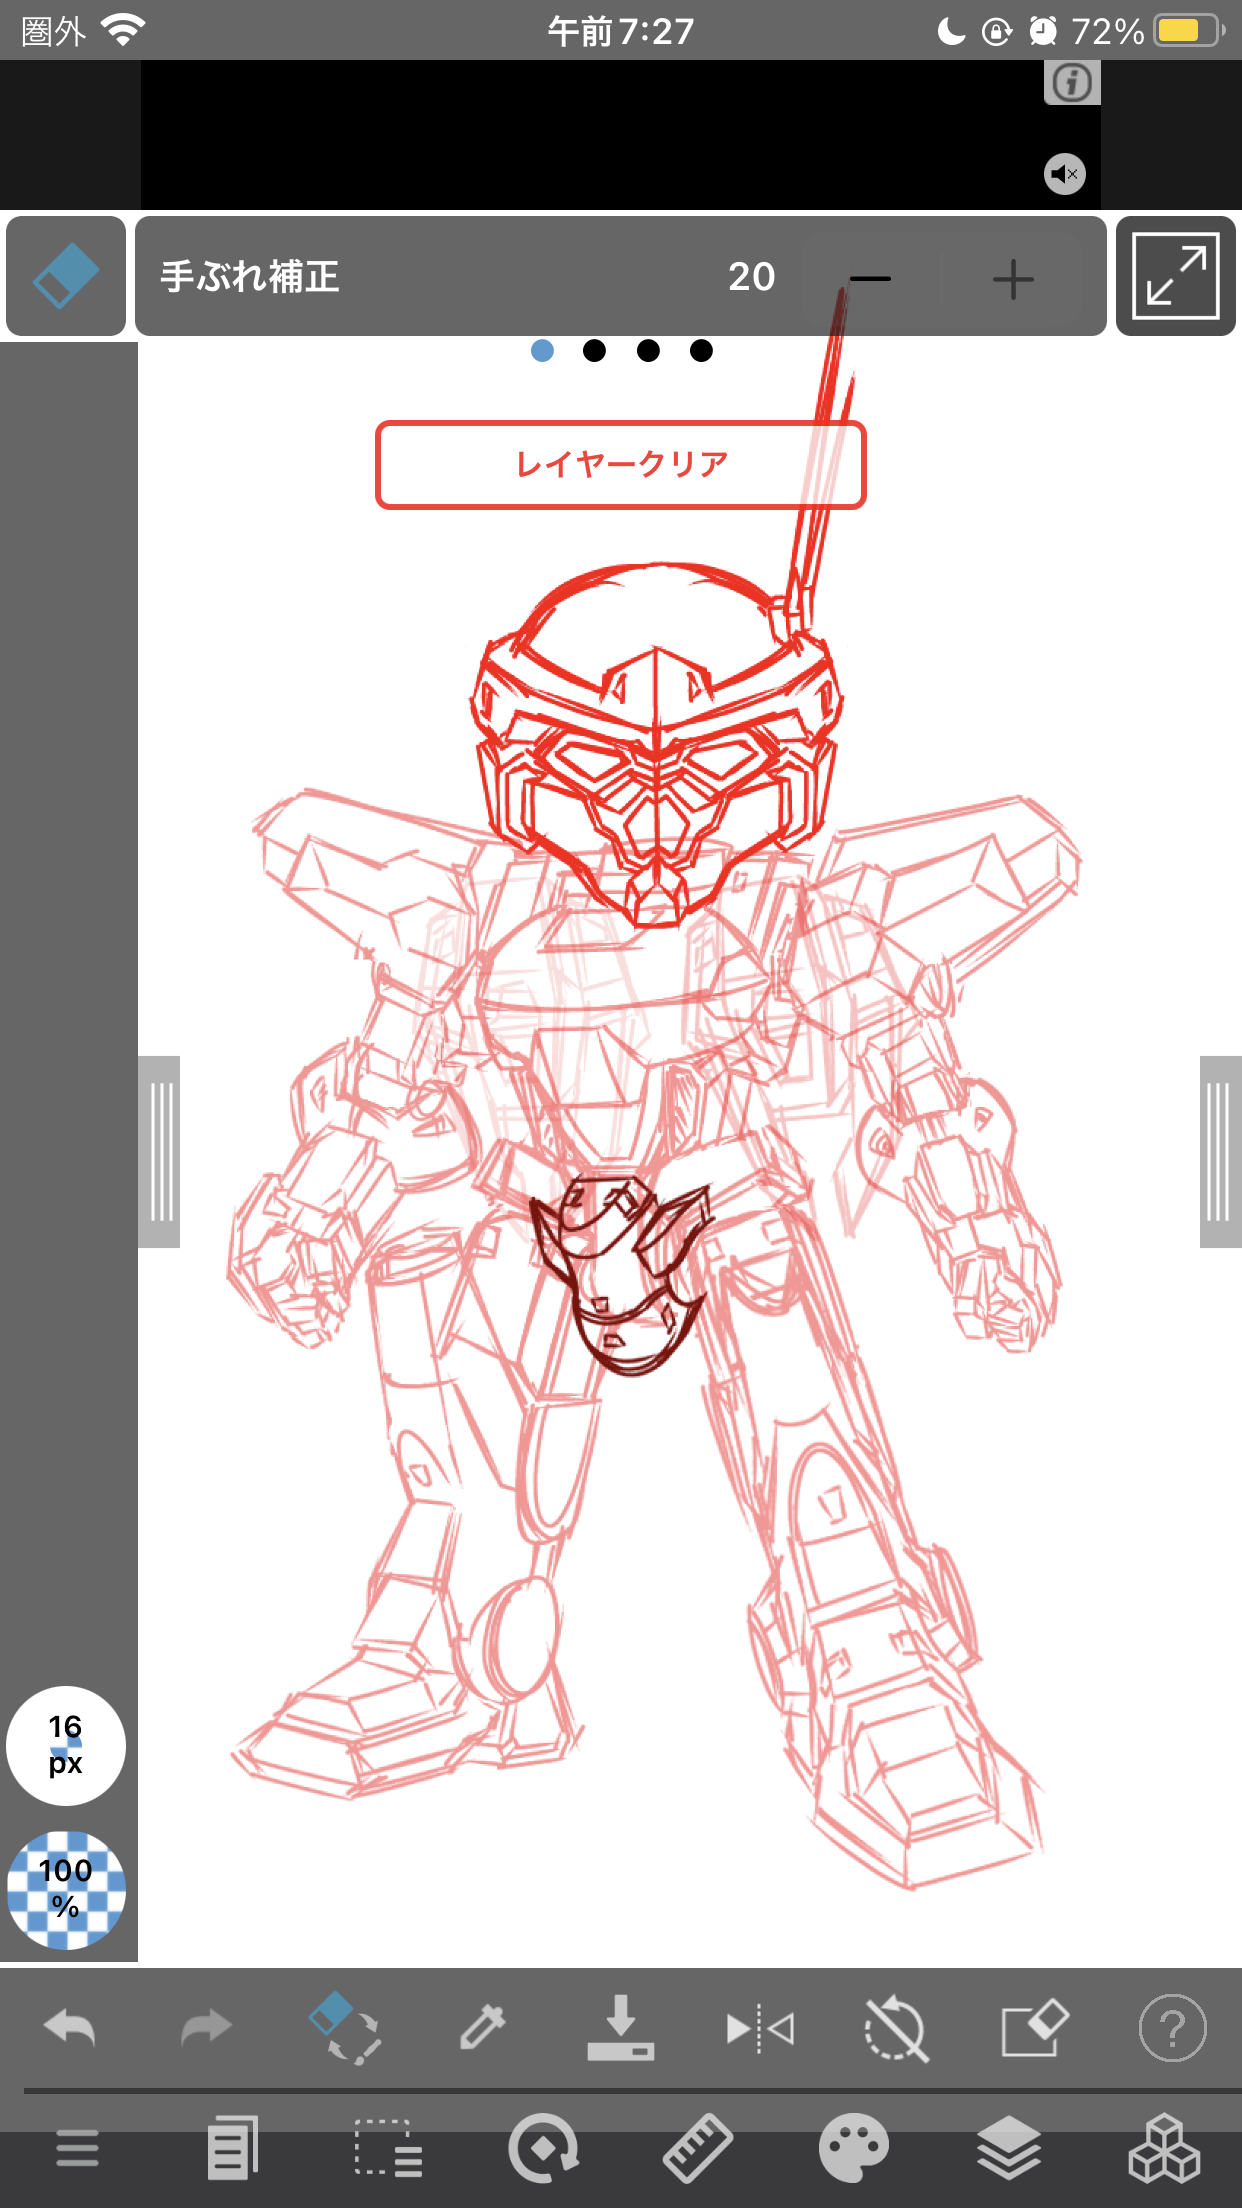Expand the left side panel handle
The image size is (1242, 2208).
[160, 1151]
